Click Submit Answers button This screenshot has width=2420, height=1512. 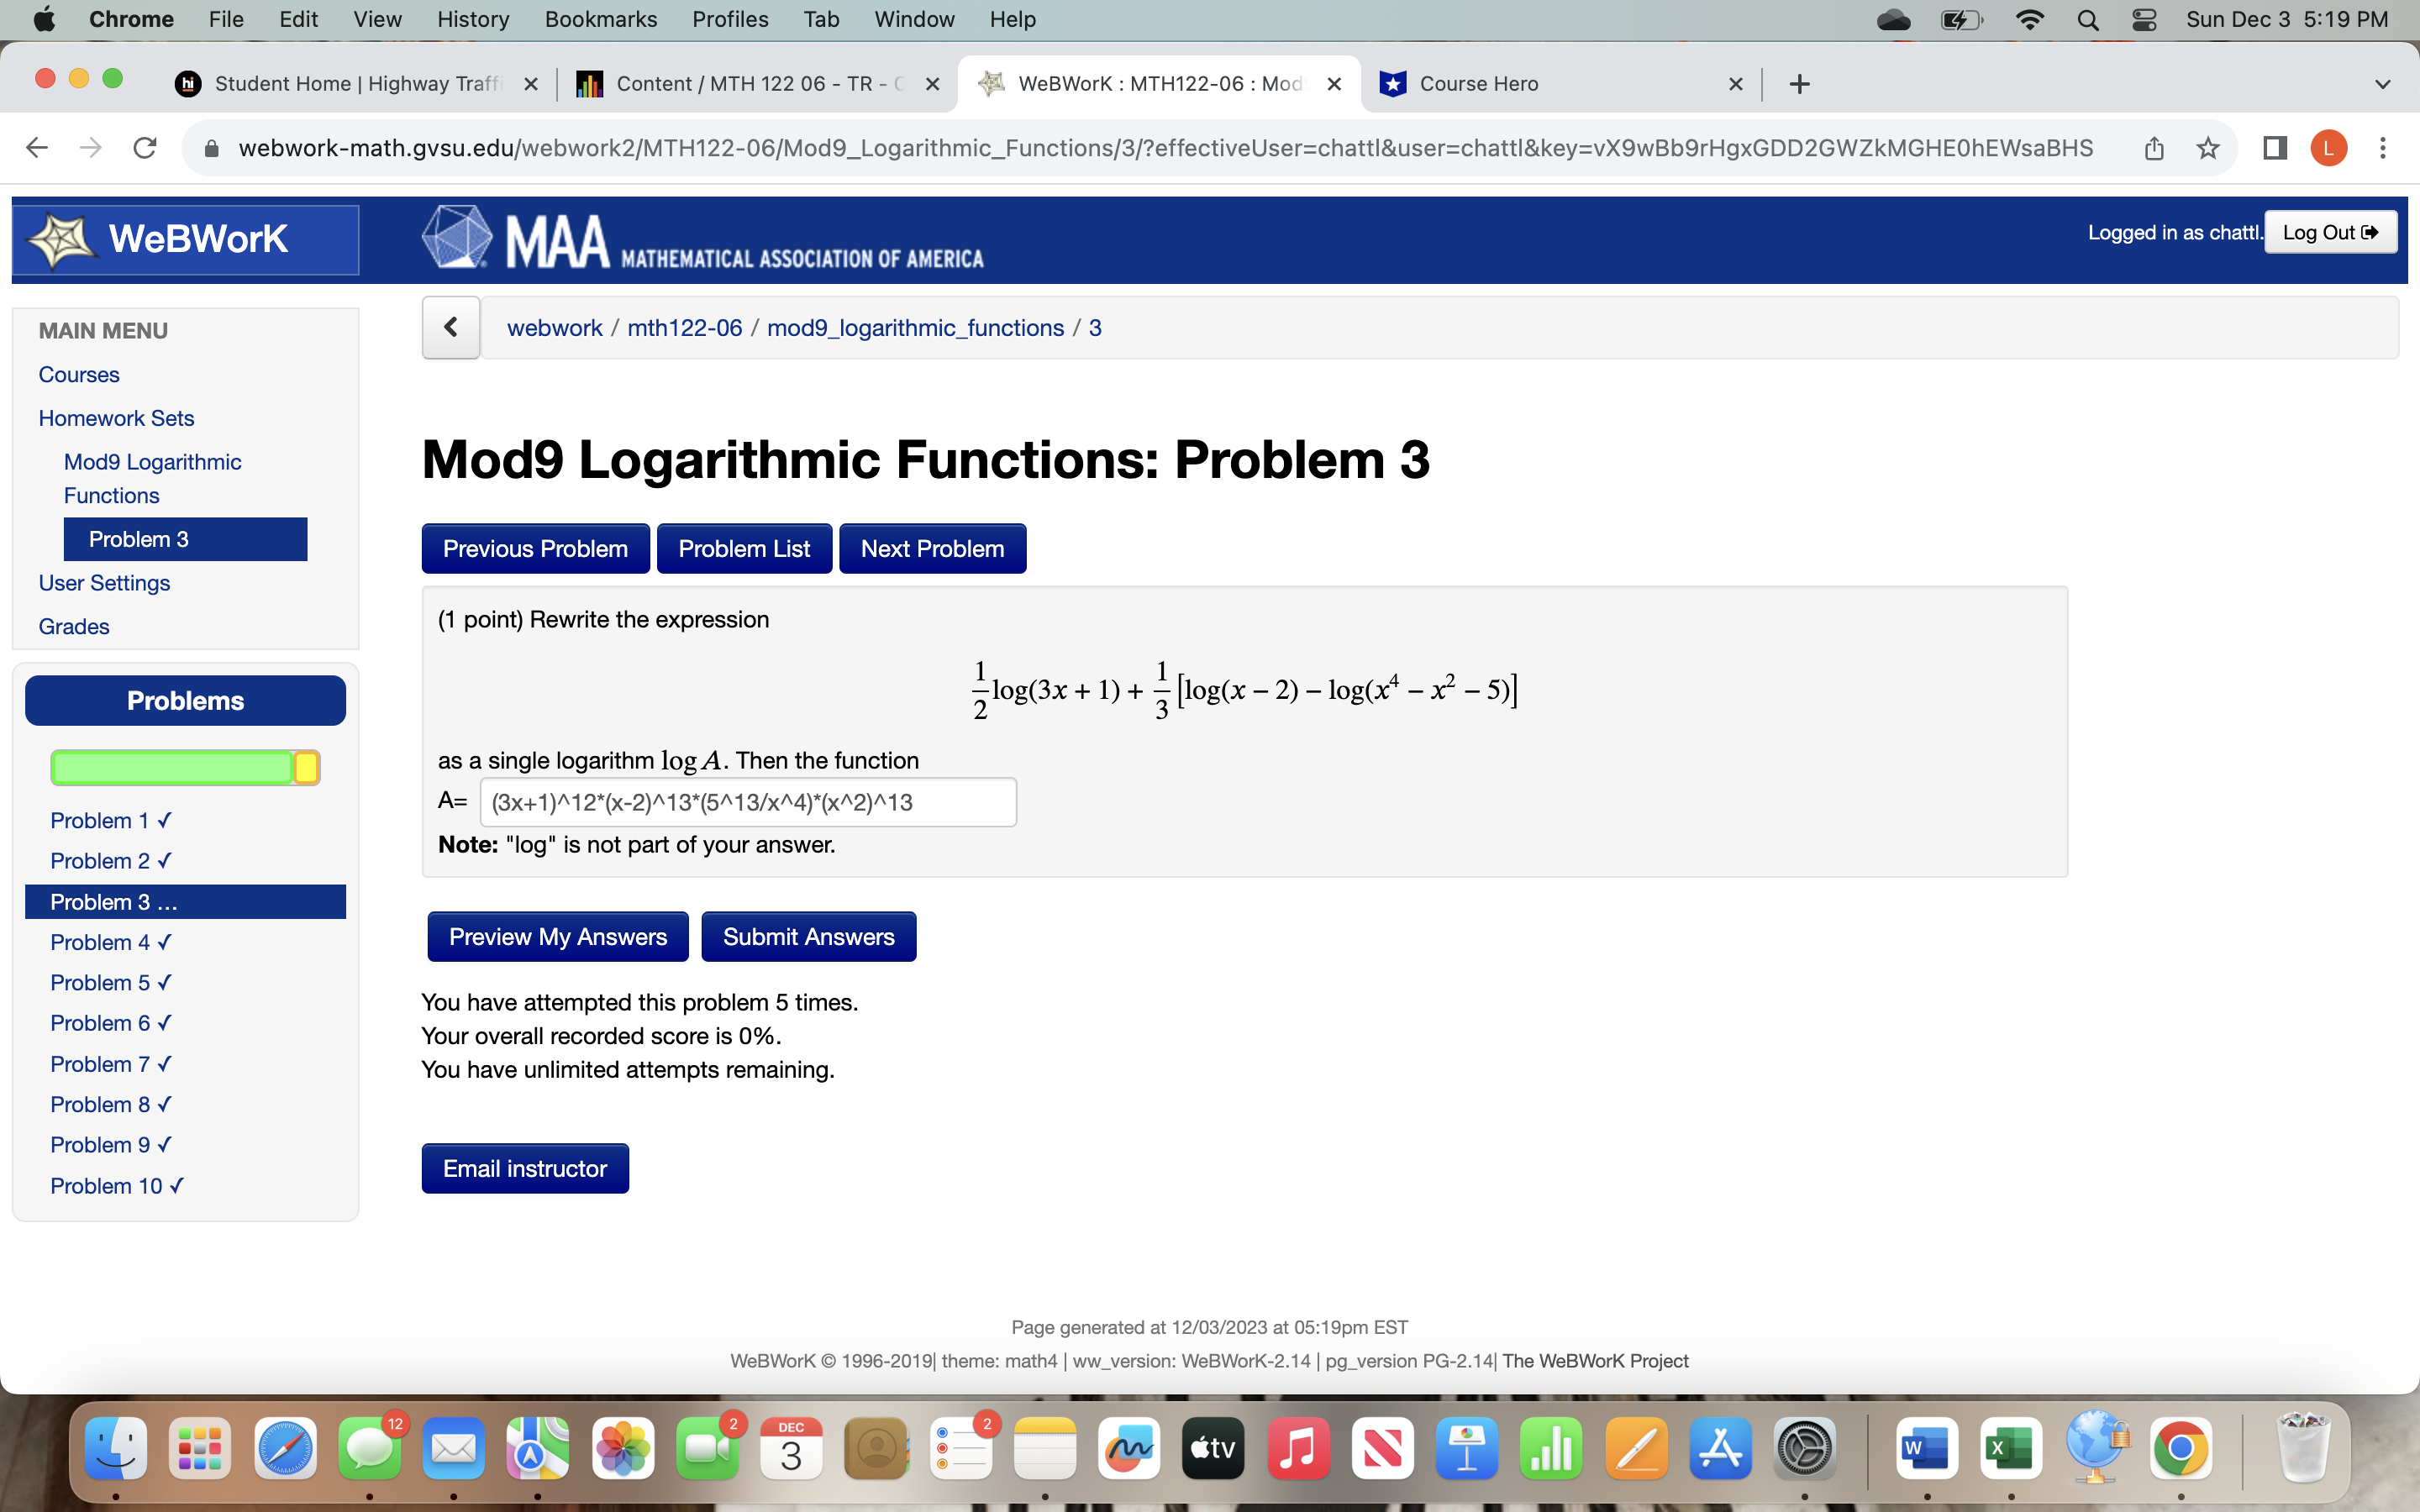click(x=808, y=936)
